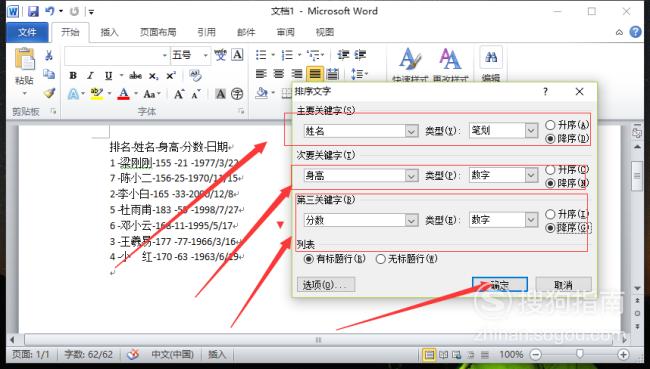Select descending for third keyword

(550, 228)
